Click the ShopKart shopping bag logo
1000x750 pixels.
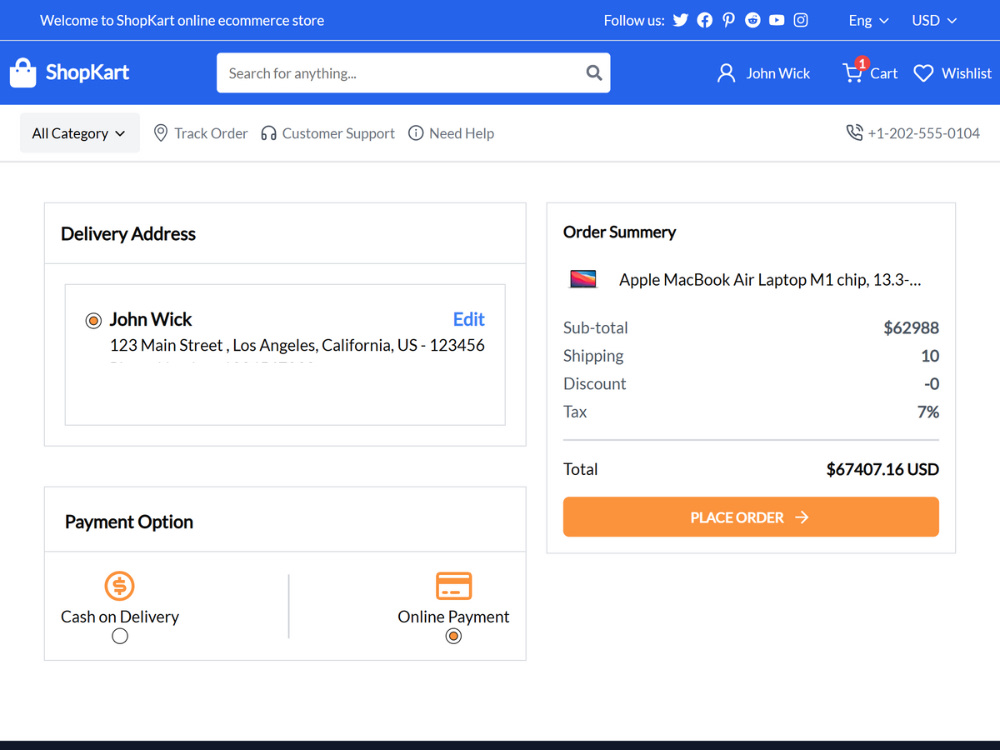23,73
